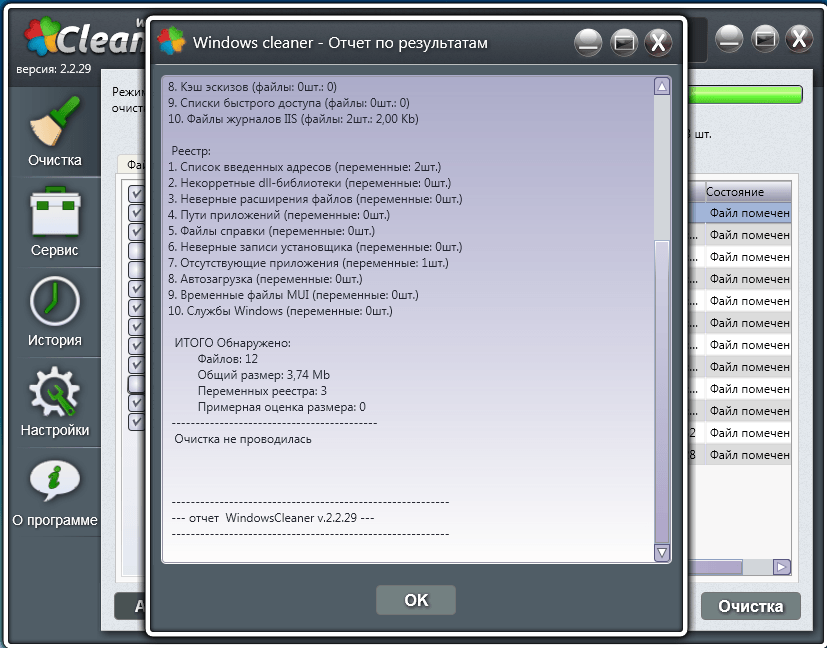This screenshot has height=648, width=827.
Task: Click the Общий размер: 3,74 Mb line
Action: click(264, 375)
